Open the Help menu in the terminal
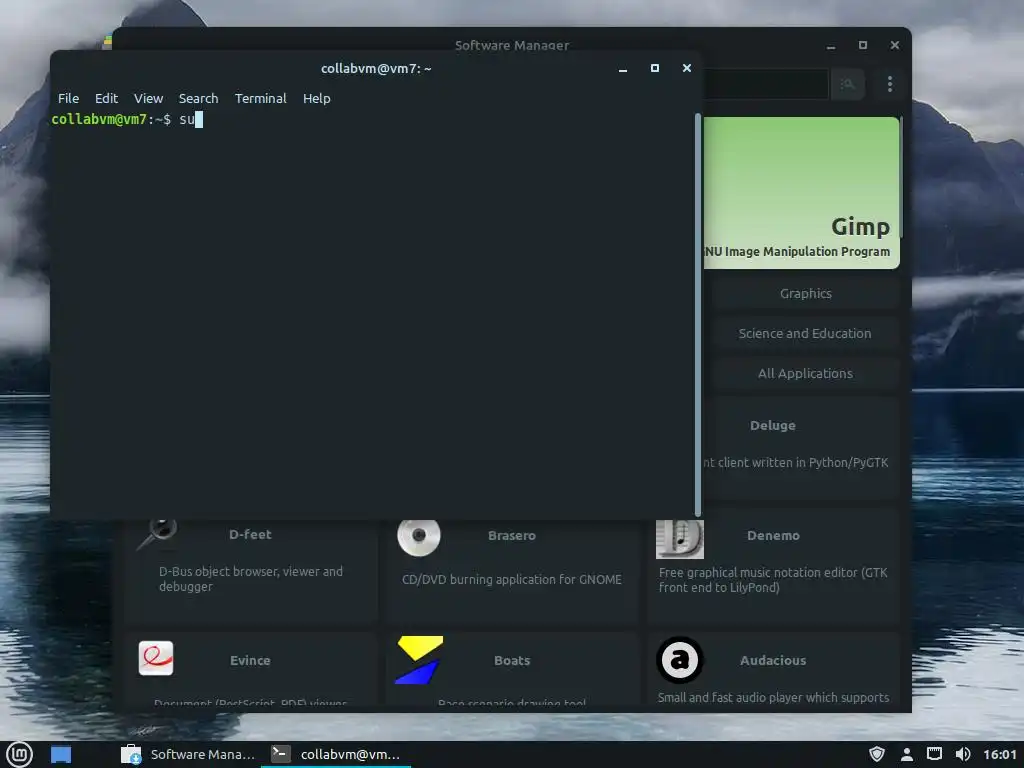 [317, 99]
